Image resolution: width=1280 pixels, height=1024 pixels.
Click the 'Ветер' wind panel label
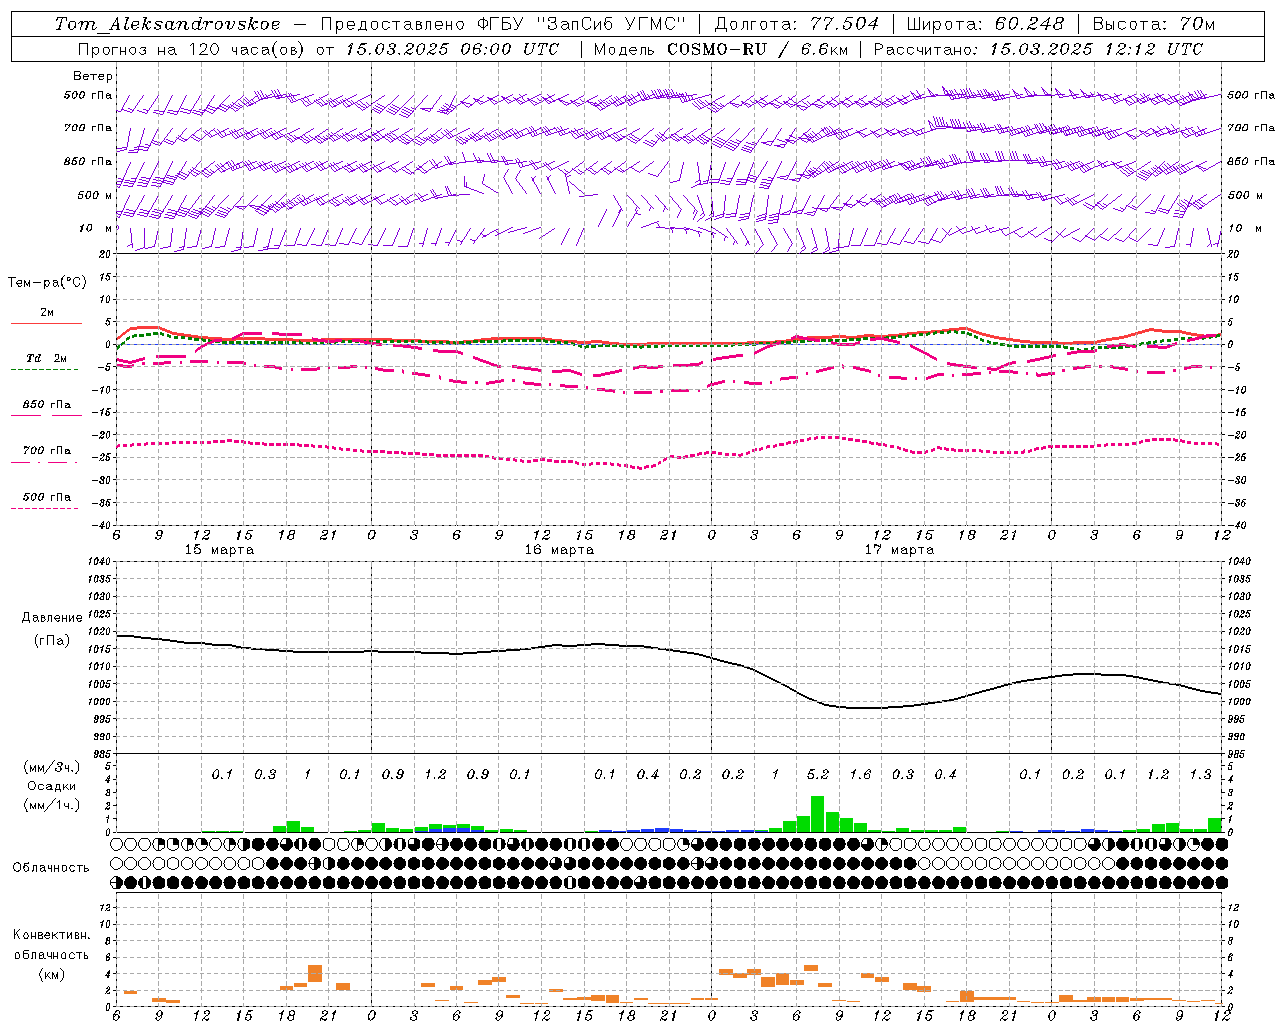[92, 76]
